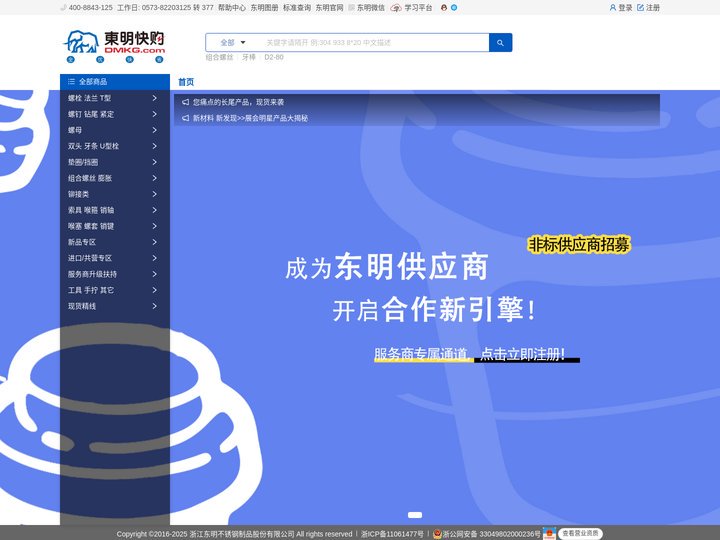The width and height of the screenshot is (720, 540).
Task: Click the megaphone icon beside 新材料 新发现
Action: [186, 118]
